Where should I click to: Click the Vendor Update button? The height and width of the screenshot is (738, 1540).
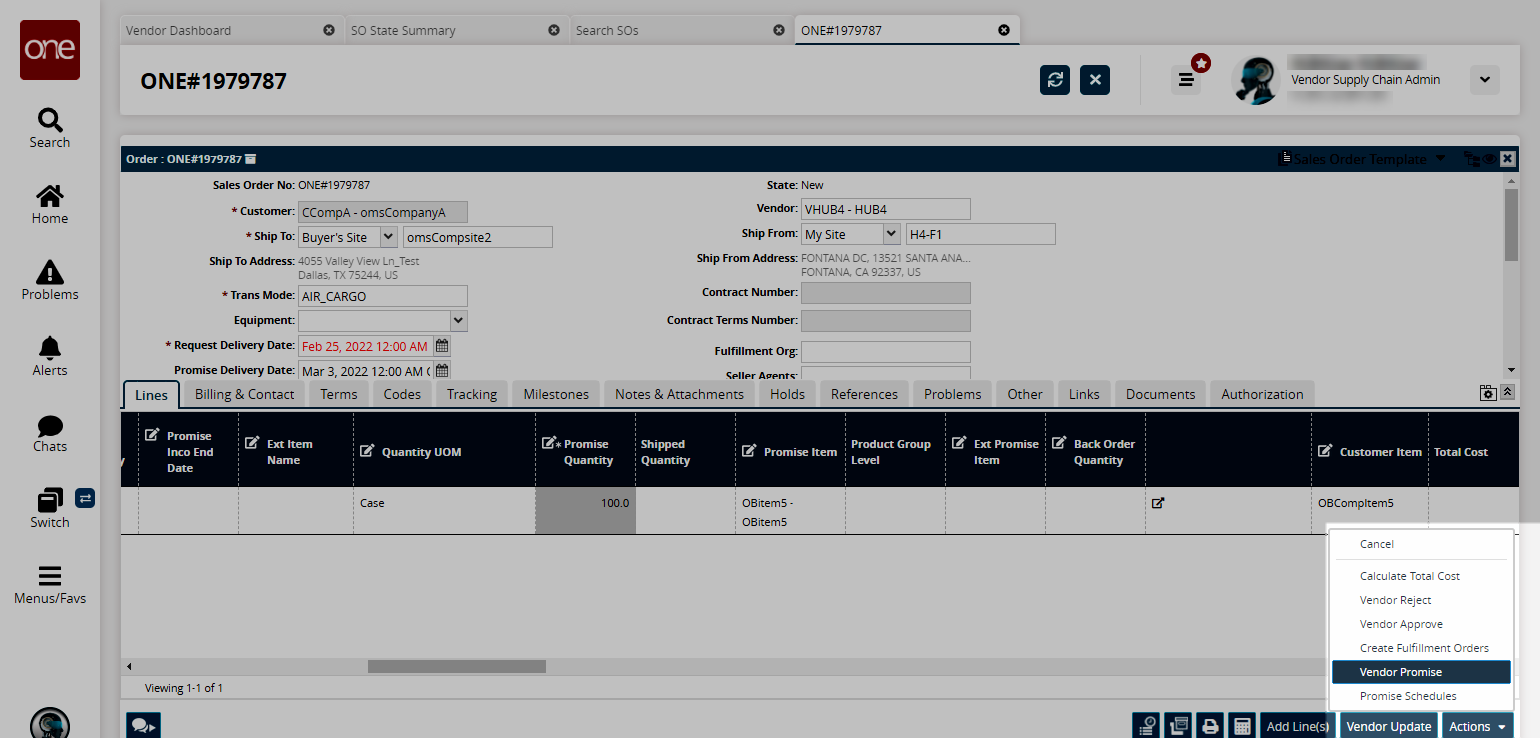coord(1388,726)
